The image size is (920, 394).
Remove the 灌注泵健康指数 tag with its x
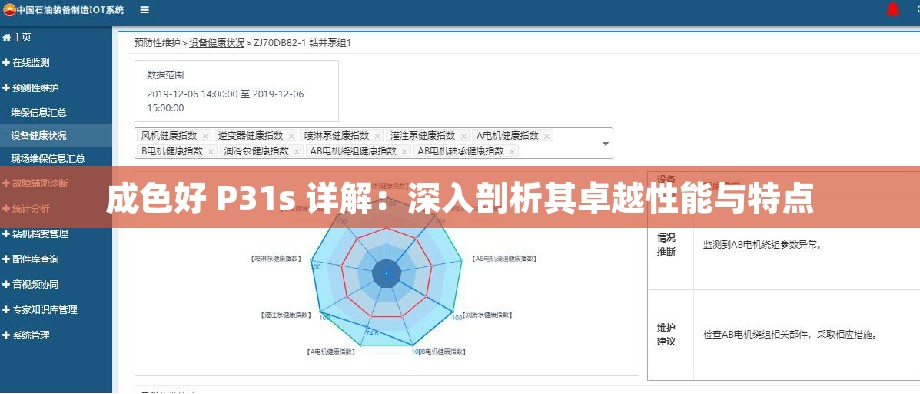(464, 136)
